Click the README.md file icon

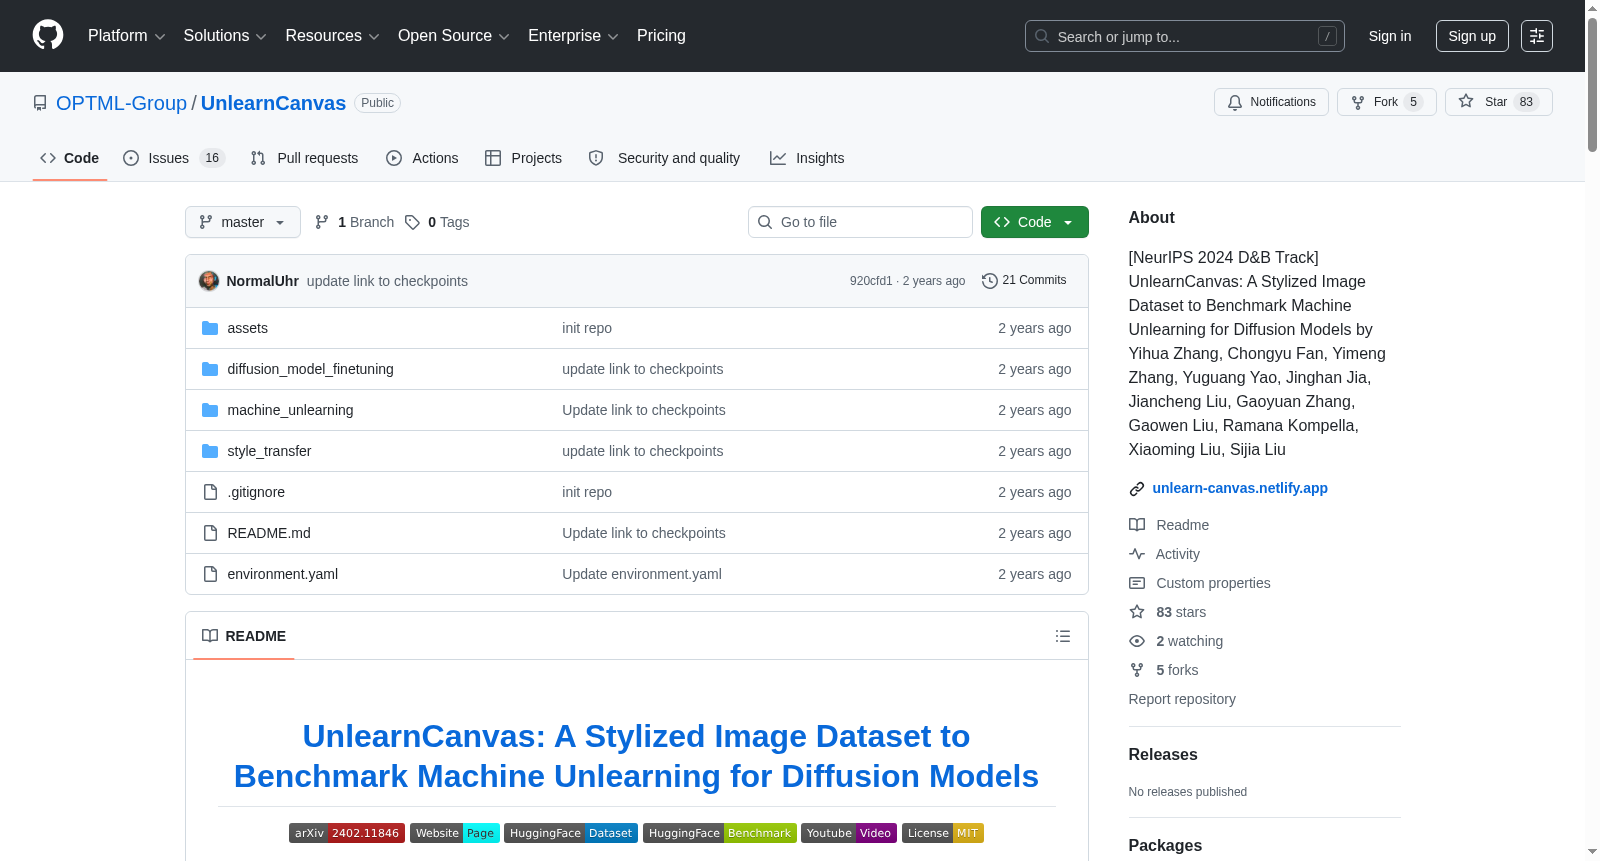210,533
